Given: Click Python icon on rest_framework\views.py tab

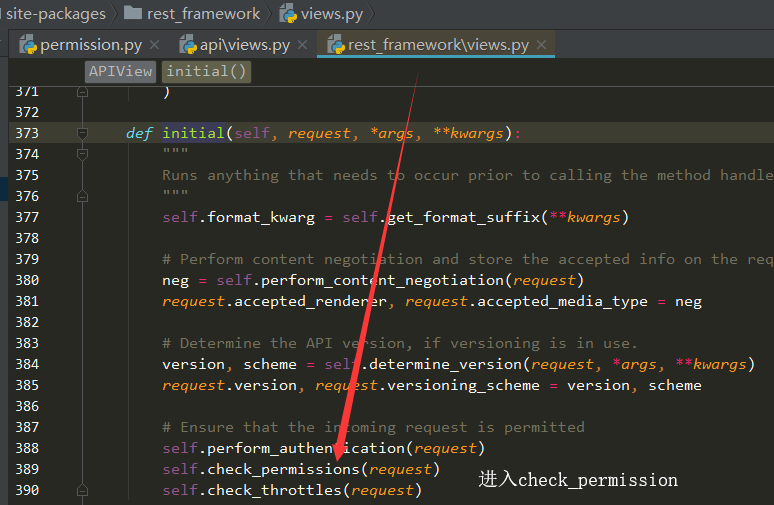Looking at the screenshot, I should pos(336,45).
